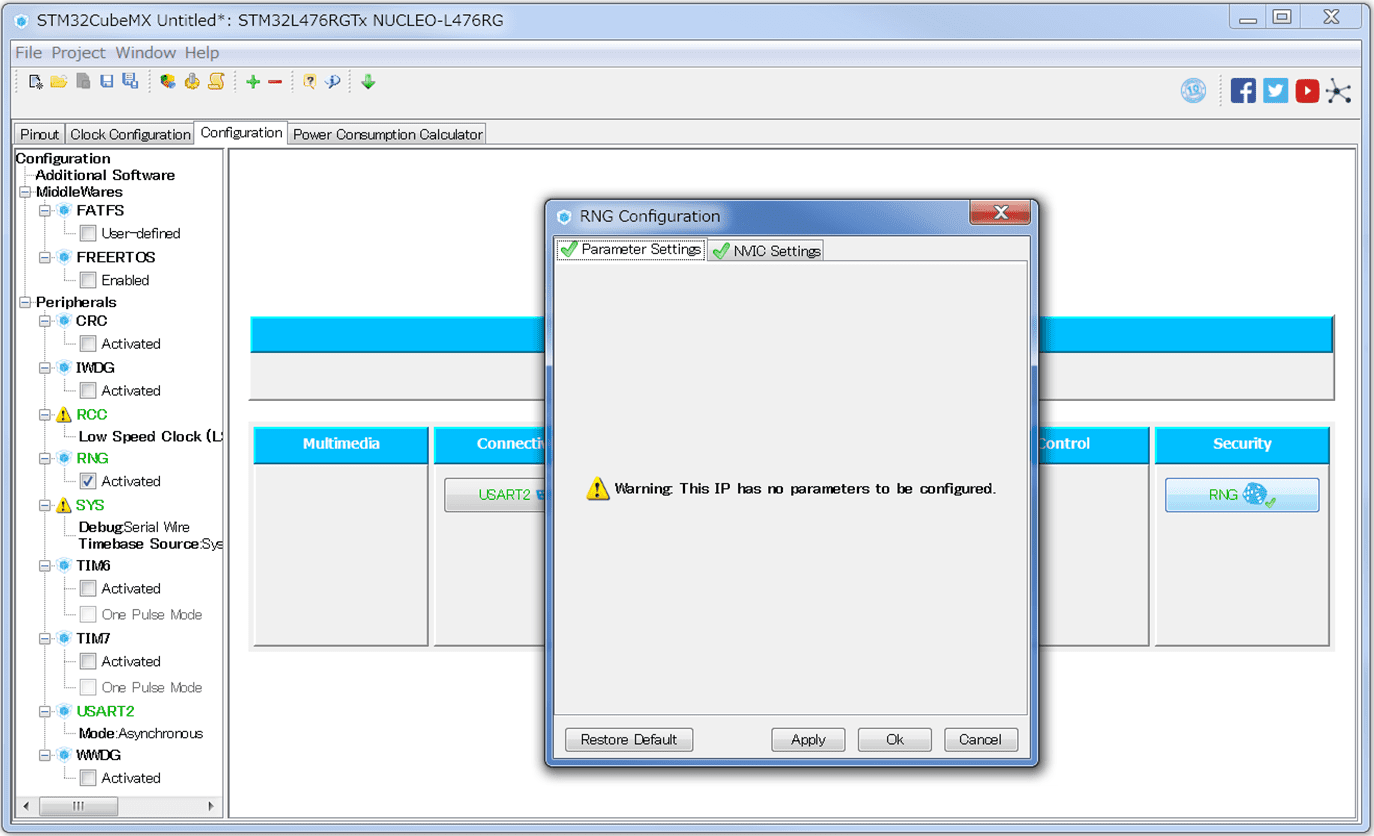Click the open folder toolbar icon
Screen dimensions: 1374x836
tap(58, 82)
